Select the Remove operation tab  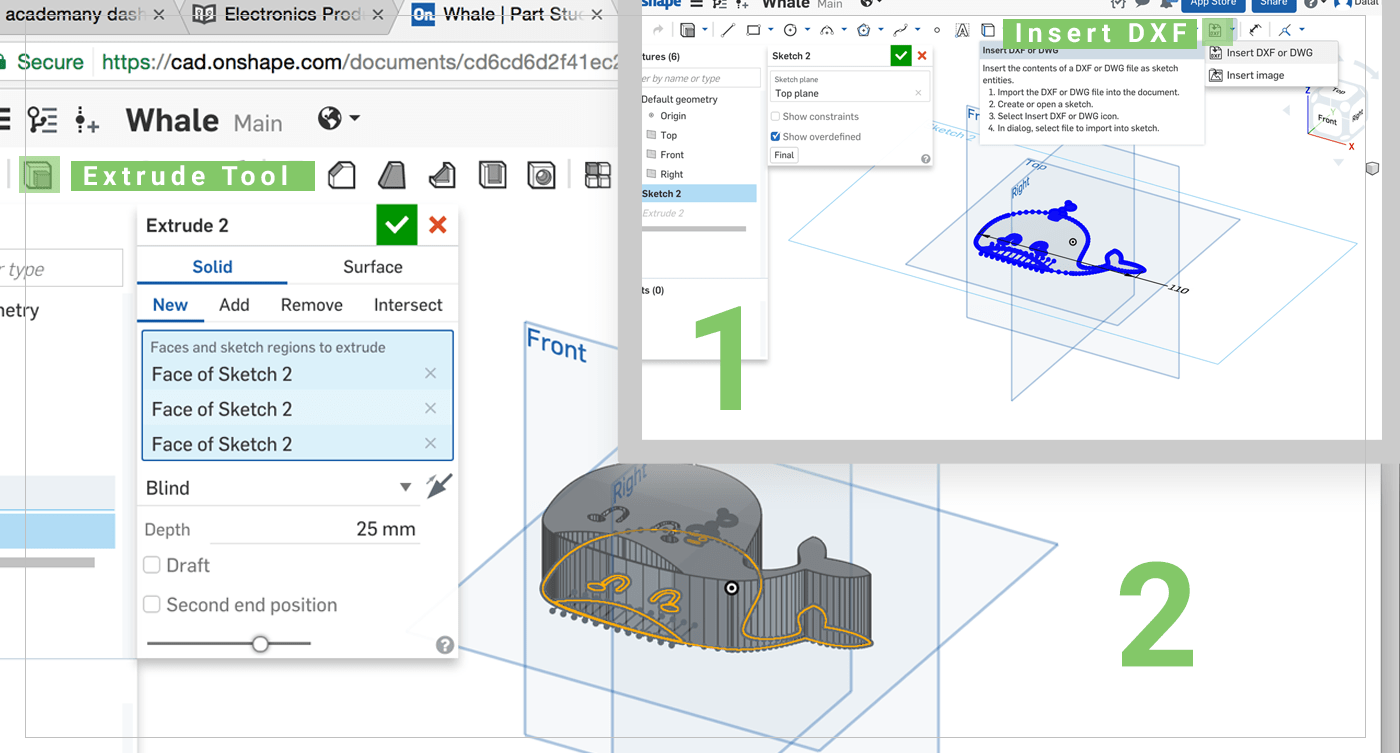(x=312, y=305)
